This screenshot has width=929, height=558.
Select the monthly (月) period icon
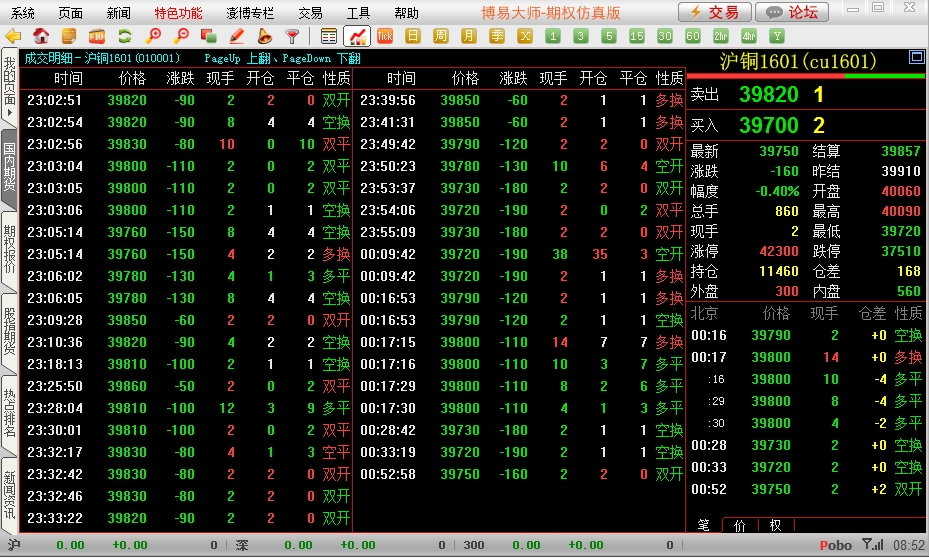tap(469, 36)
